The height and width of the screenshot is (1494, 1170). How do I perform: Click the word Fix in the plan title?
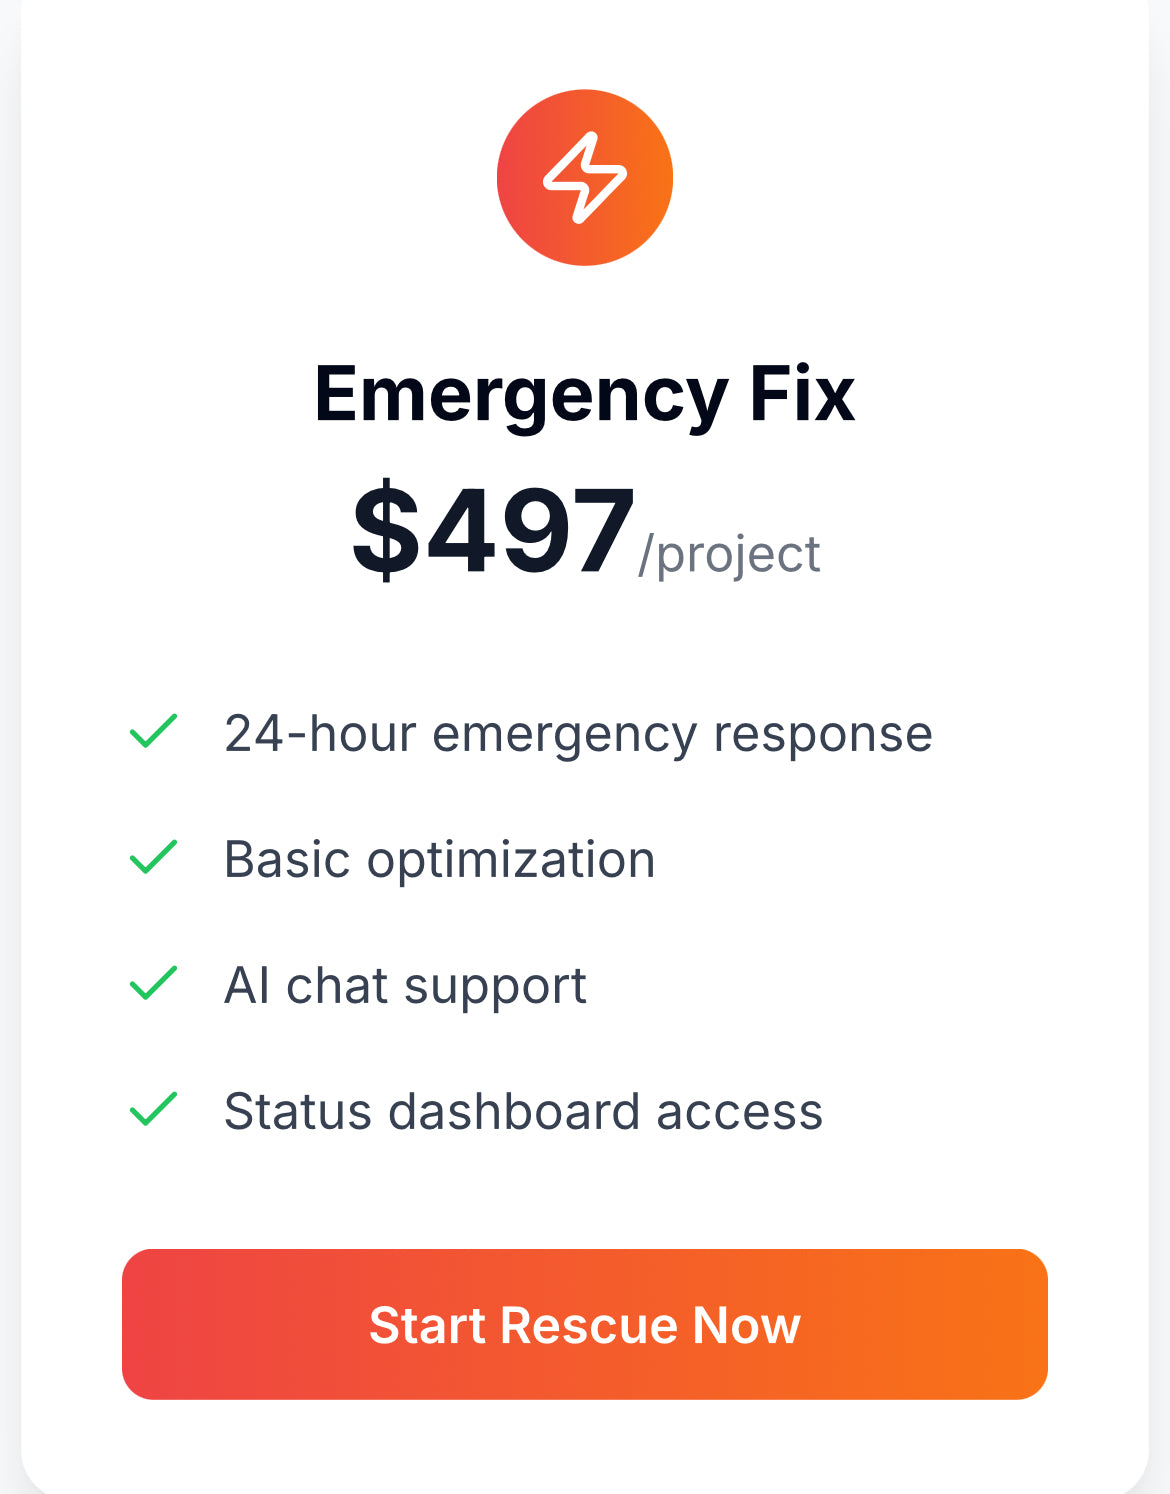(x=802, y=394)
